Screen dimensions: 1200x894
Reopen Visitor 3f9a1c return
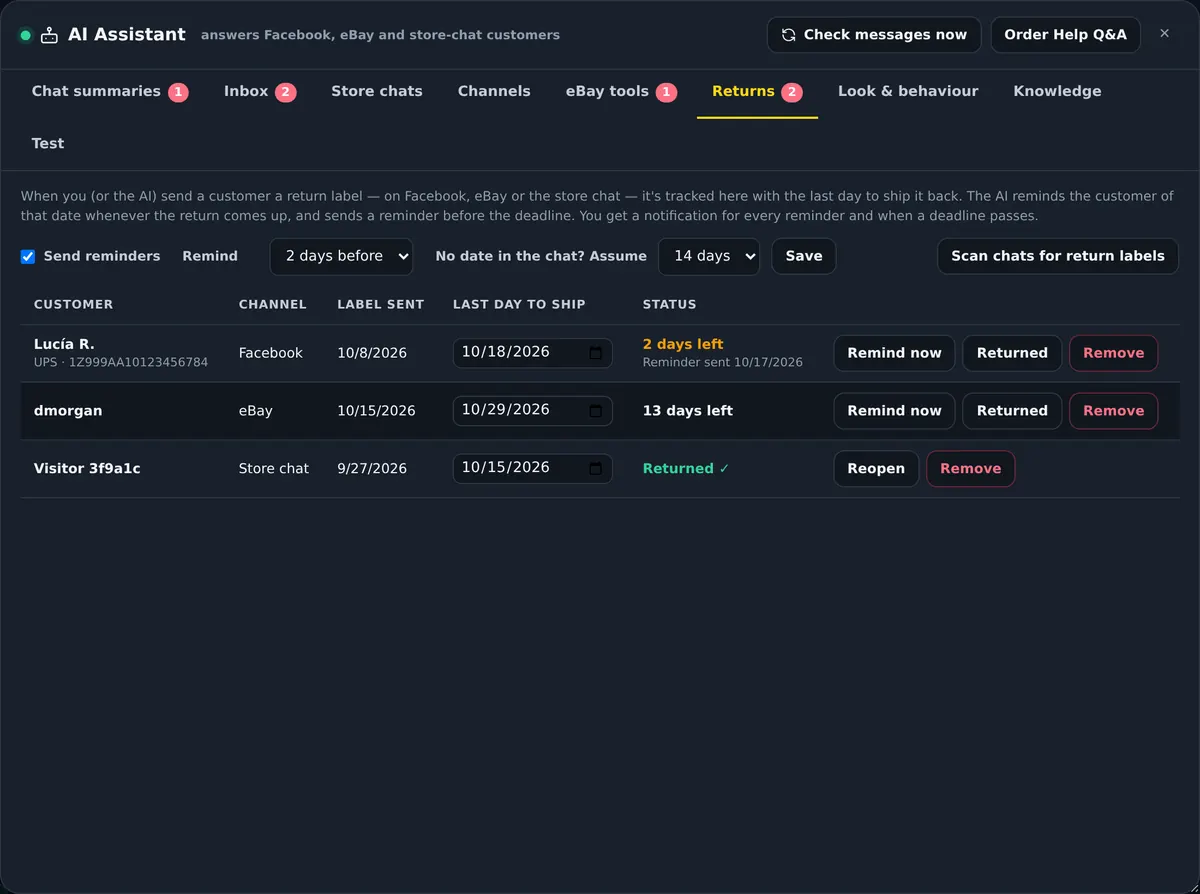tap(876, 469)
